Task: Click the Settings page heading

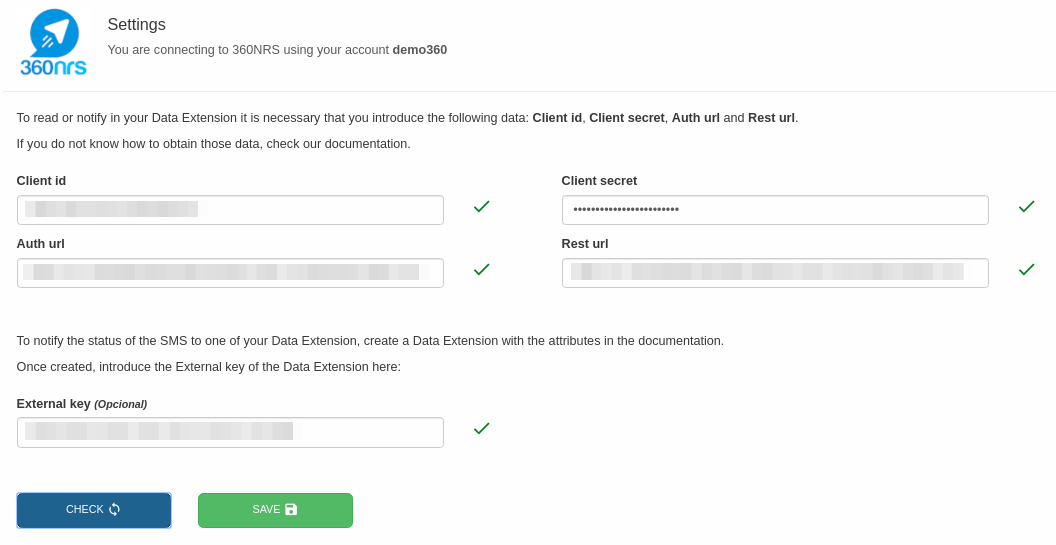Action: pos(136,25)
